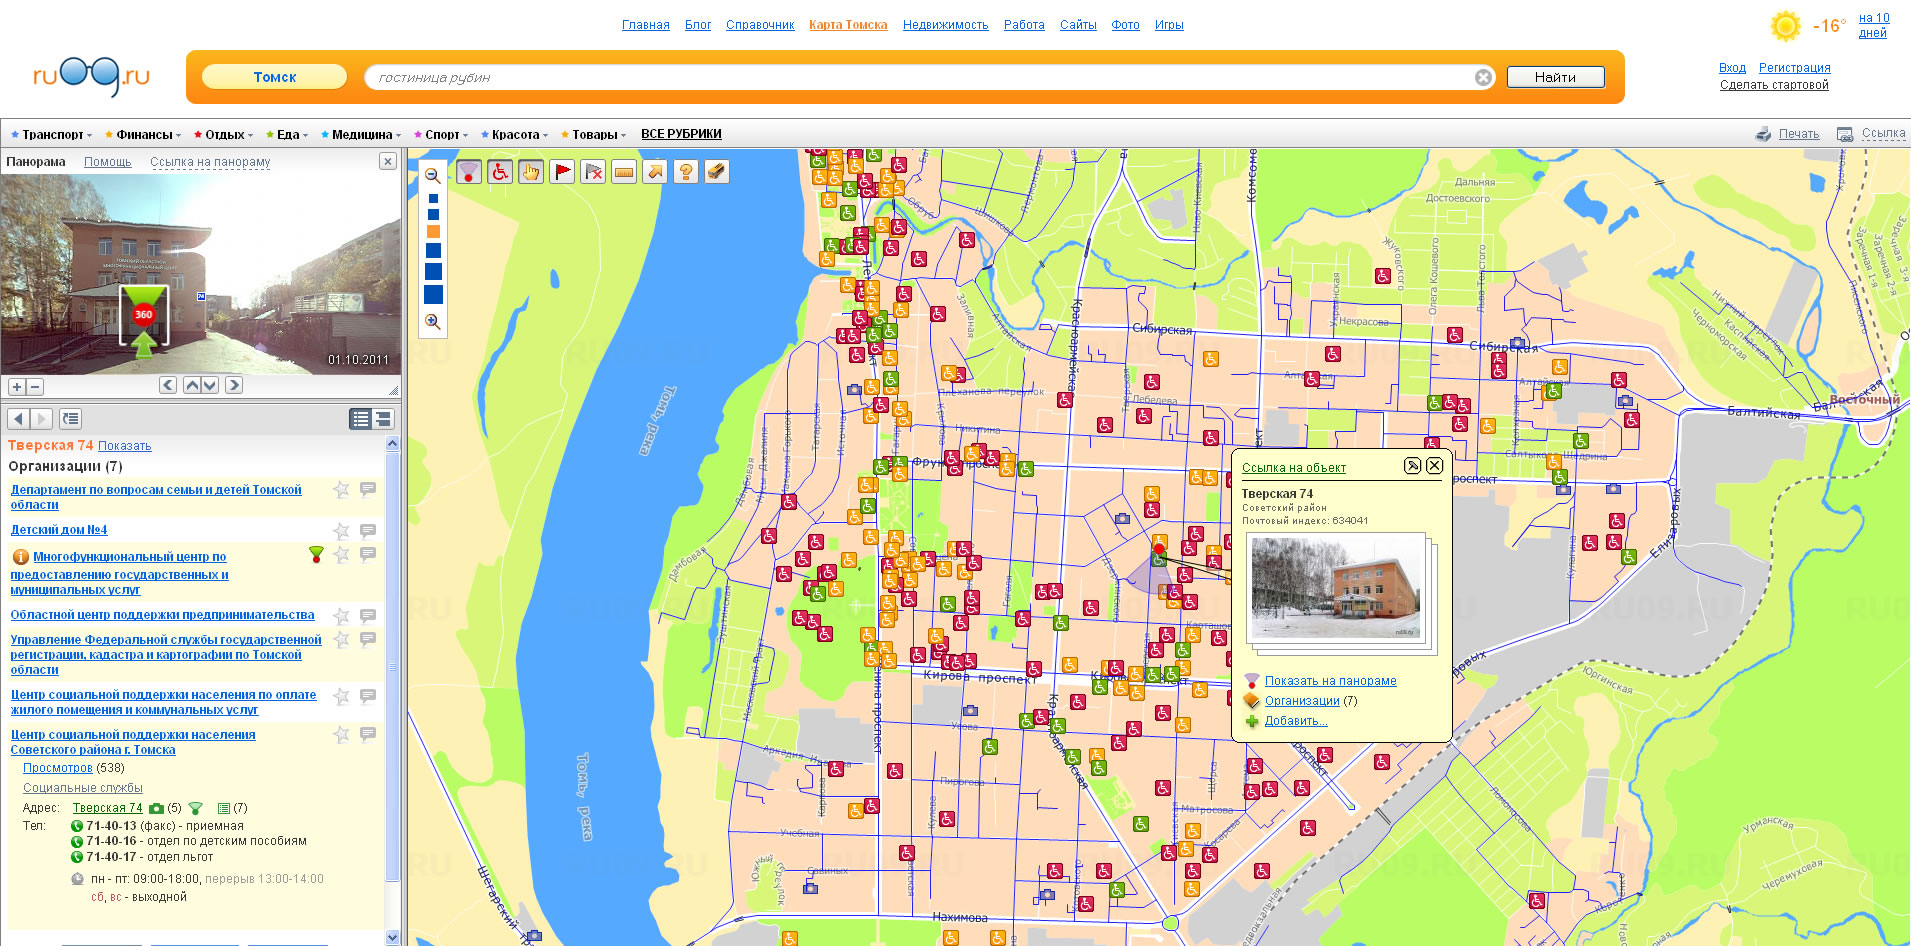Screen dimensions: 1911x946
Task: Click the remove flag marker tool
Action: (x=593, y=172)
